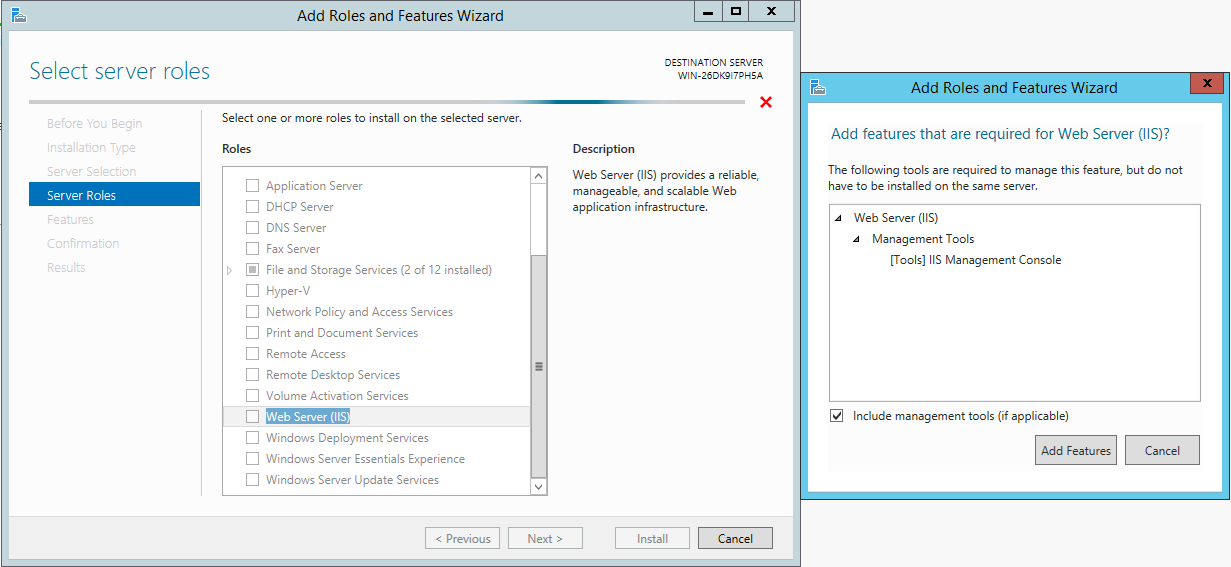1231x567 pixels.
Task: Select the Management Tools tree item label
Action: [x=923, y=239]
